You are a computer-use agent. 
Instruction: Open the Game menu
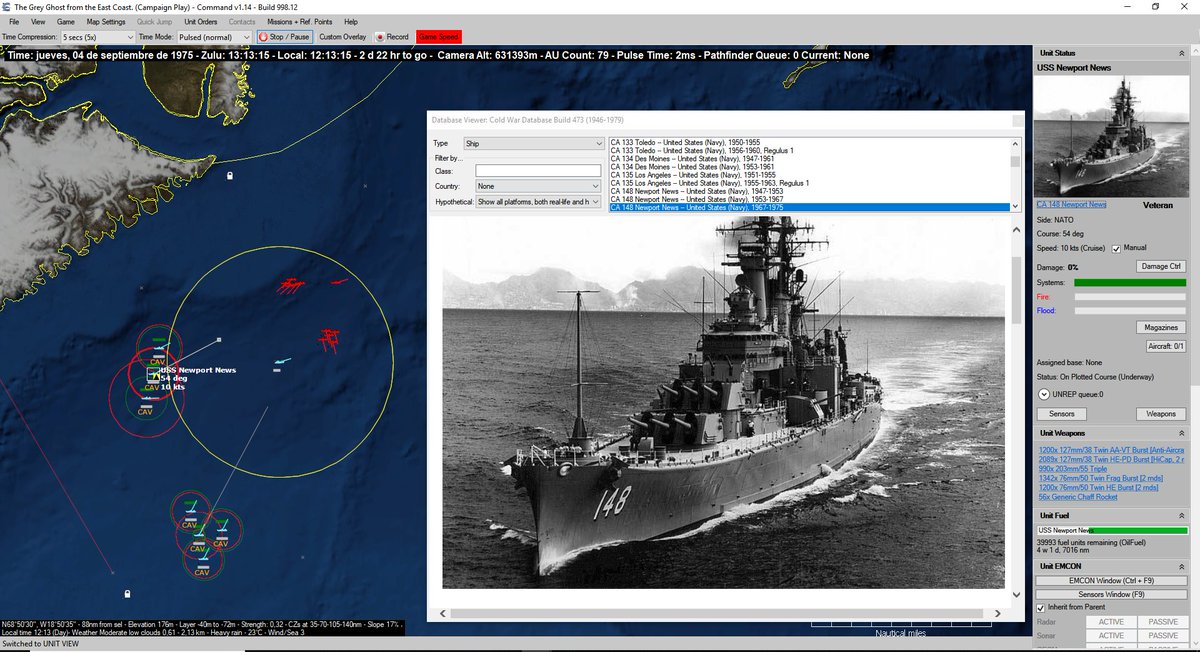tap(66, 21)
